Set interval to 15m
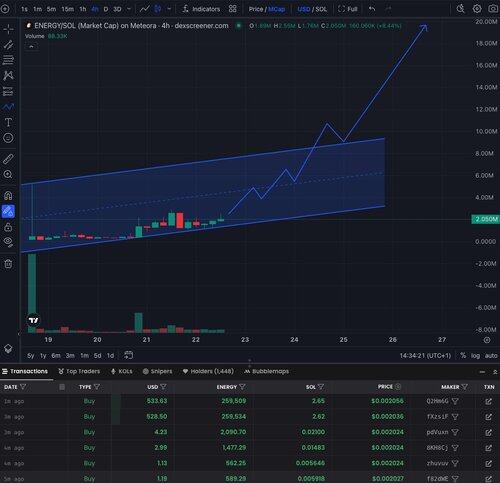Viewport: 500px width, 483px height. pyautogui.click(x=67, y=9)
